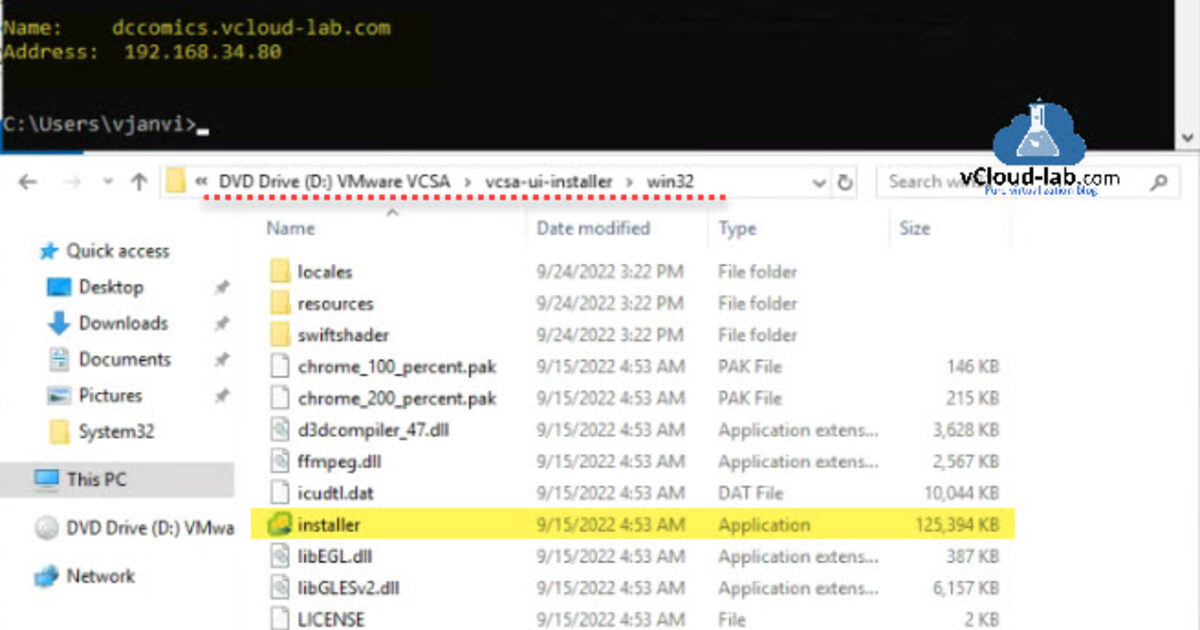Click the Network icon in sidebar
This screenshot has width=1200, height=630.
[x=47, y=576]
